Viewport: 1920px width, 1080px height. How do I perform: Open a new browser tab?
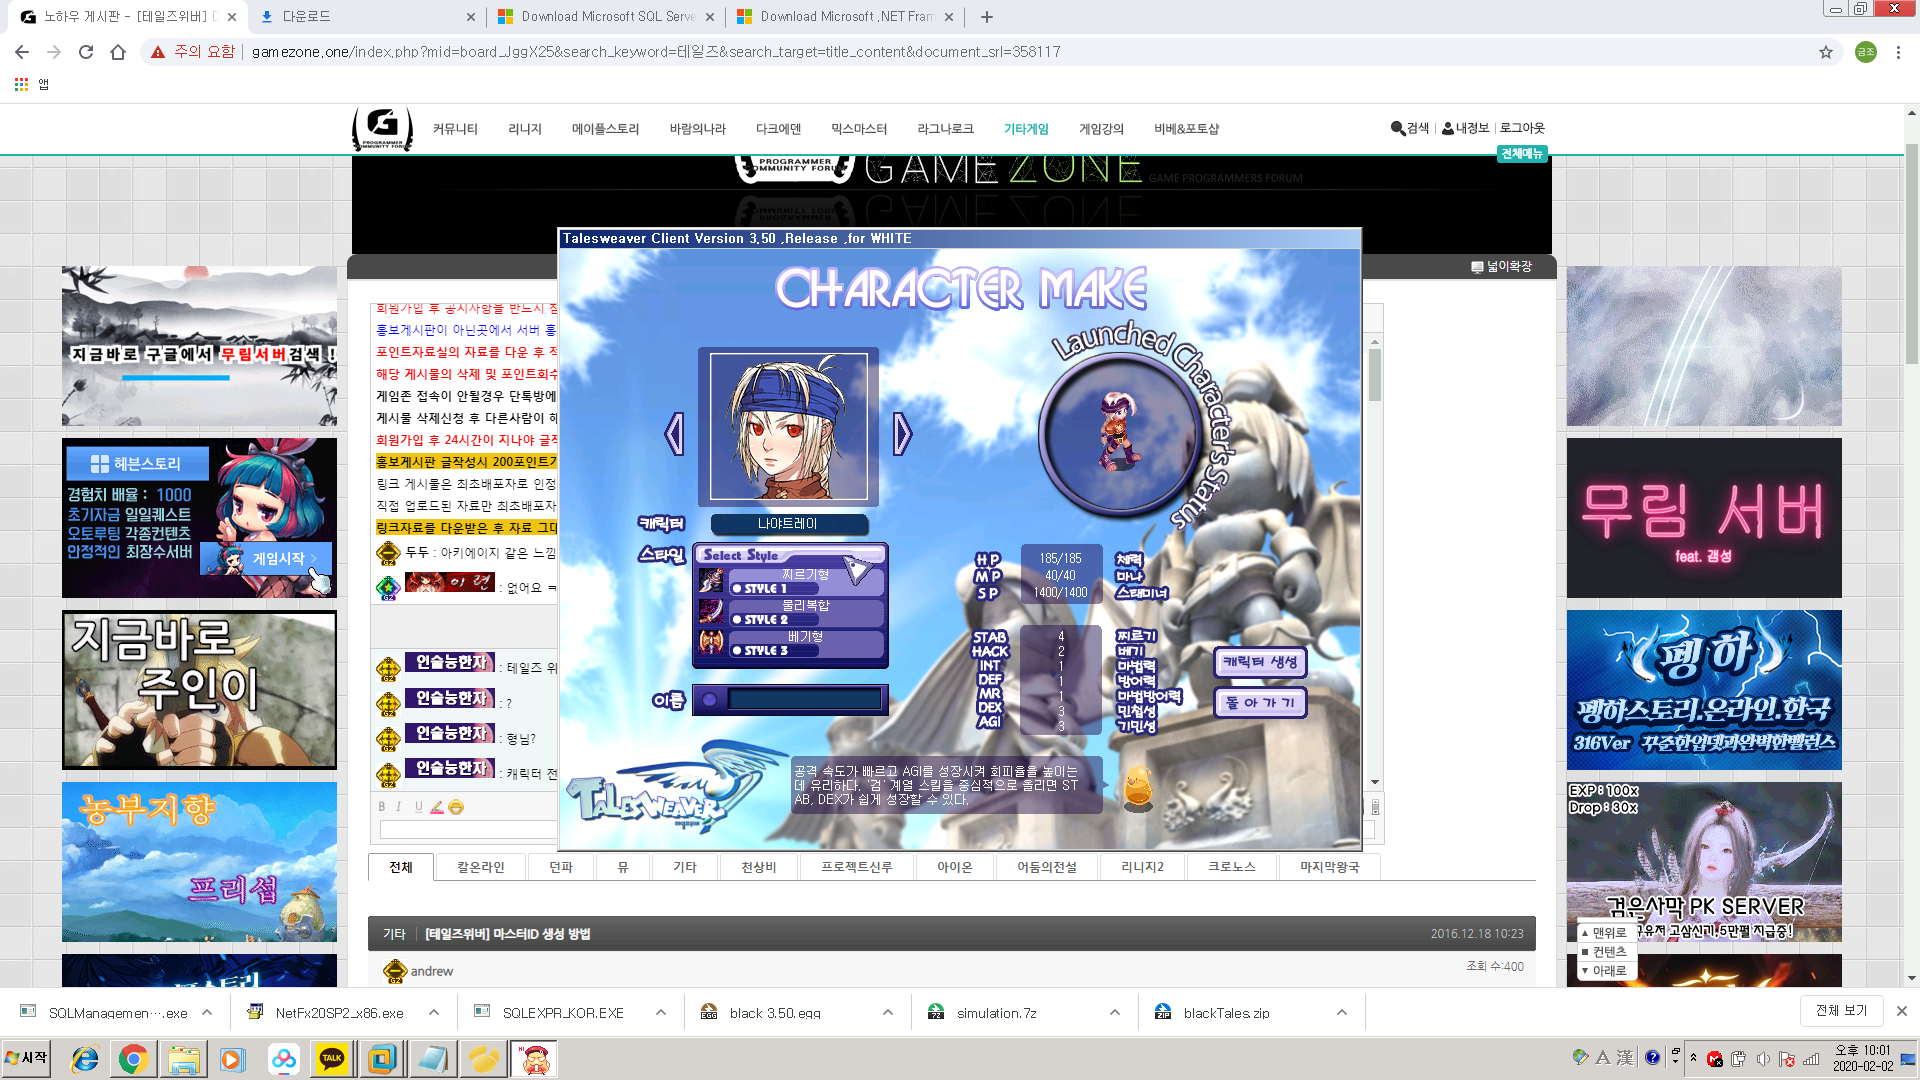pos(987,17)
